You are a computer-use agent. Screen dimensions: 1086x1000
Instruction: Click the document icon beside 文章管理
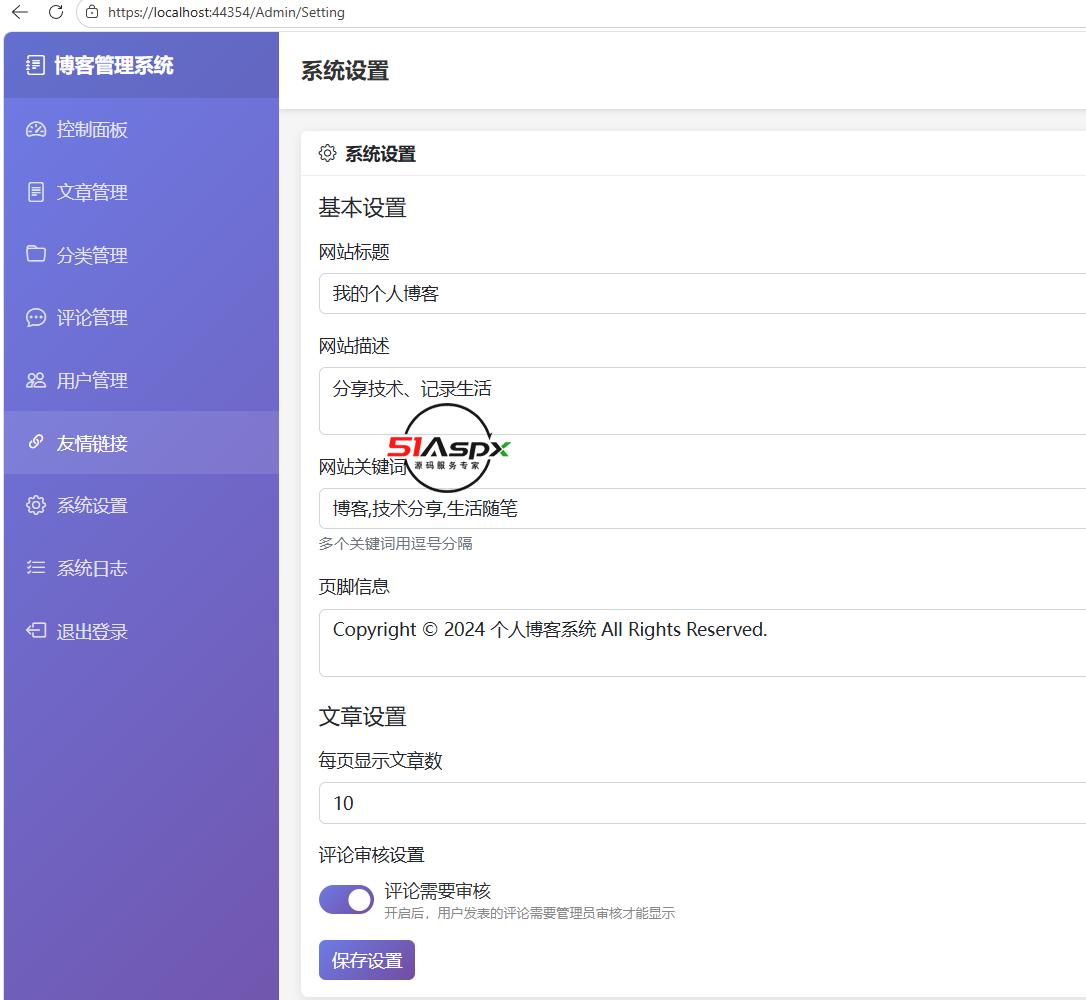(36, 192)
